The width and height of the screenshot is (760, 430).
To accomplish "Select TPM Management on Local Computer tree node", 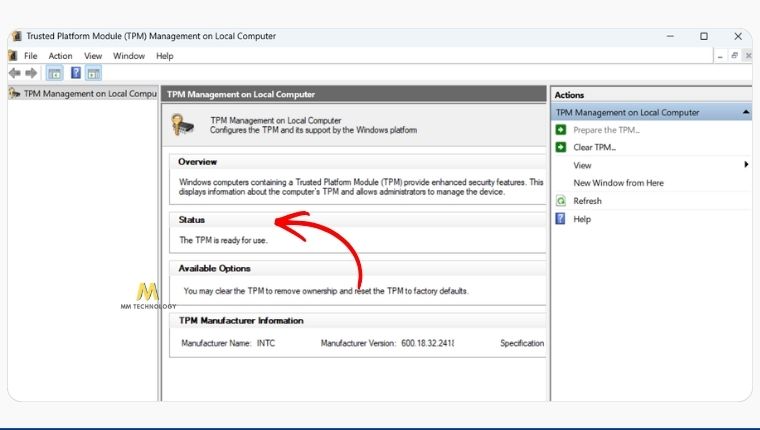I will tap(90, 93).
